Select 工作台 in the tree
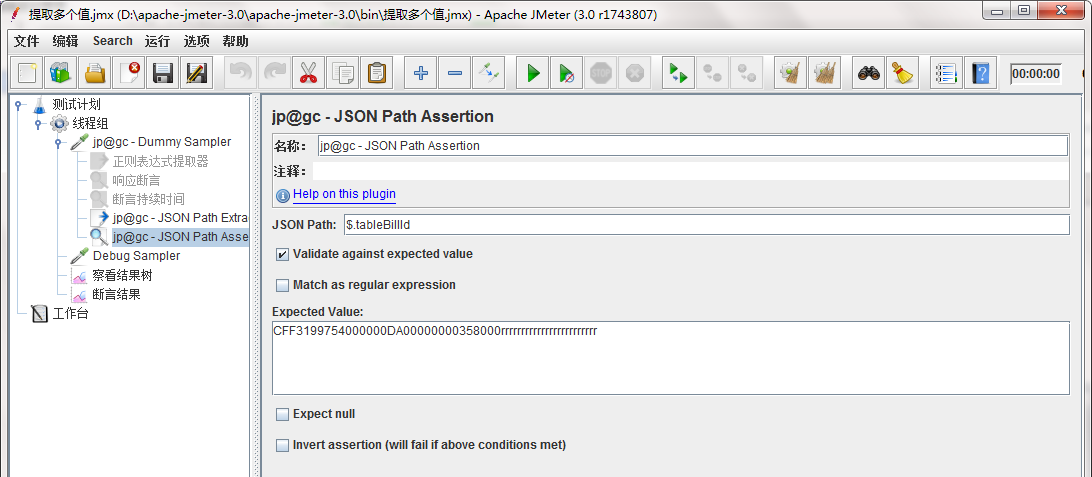Image resolution: width=1092 pixels, height=477 pixels. pos(70,313)
